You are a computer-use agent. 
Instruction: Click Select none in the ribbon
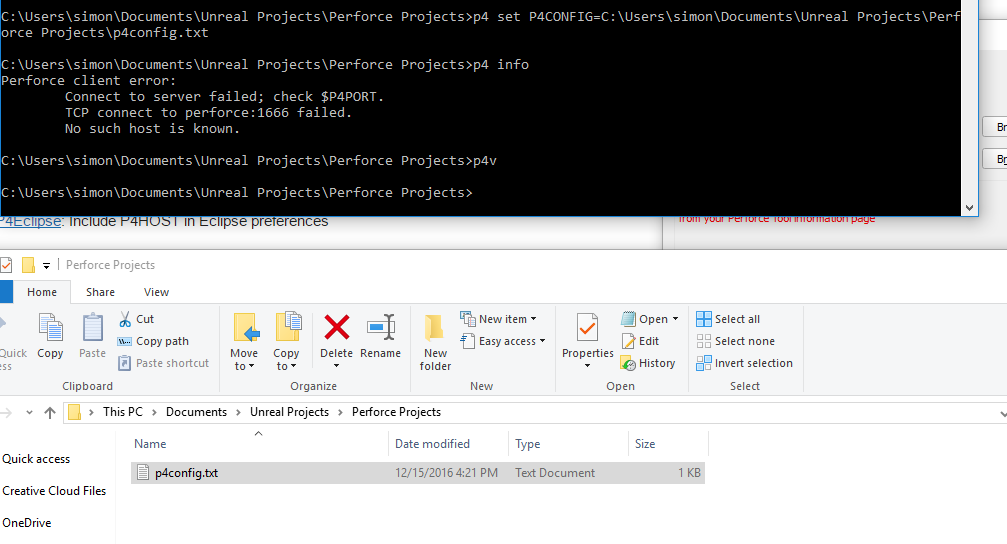click(736, 341)
